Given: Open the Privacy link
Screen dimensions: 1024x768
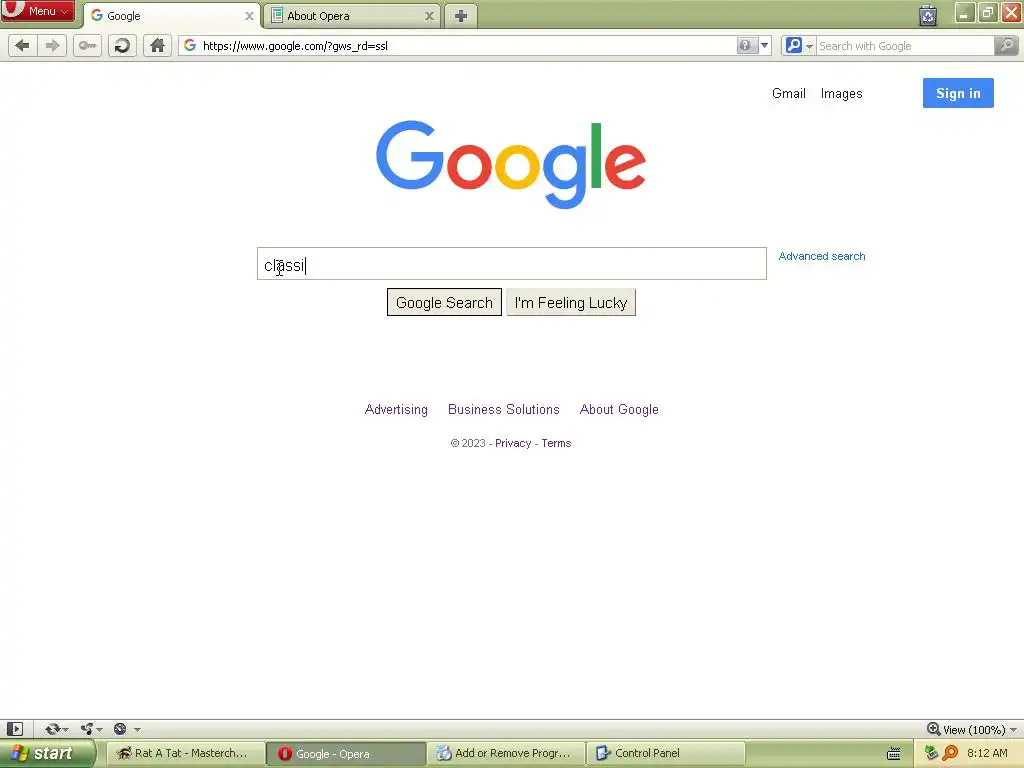Looking at the screenshot, I should (513, 443).
